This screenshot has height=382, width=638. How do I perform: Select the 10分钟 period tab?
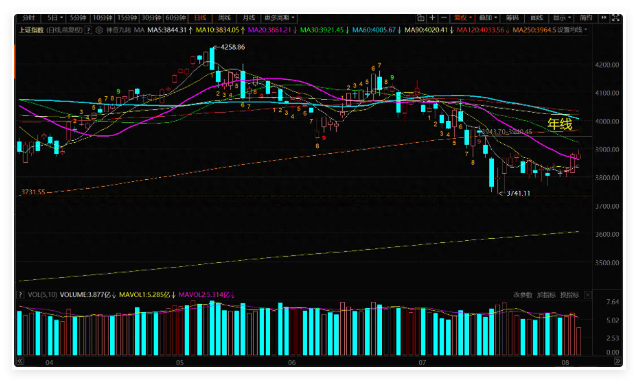pyautogui.click(x=102, y=18)
